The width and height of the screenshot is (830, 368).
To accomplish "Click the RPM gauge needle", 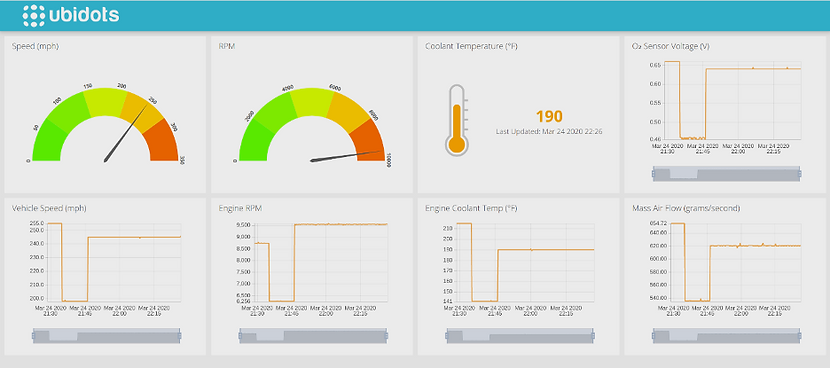I will point(346,156).
